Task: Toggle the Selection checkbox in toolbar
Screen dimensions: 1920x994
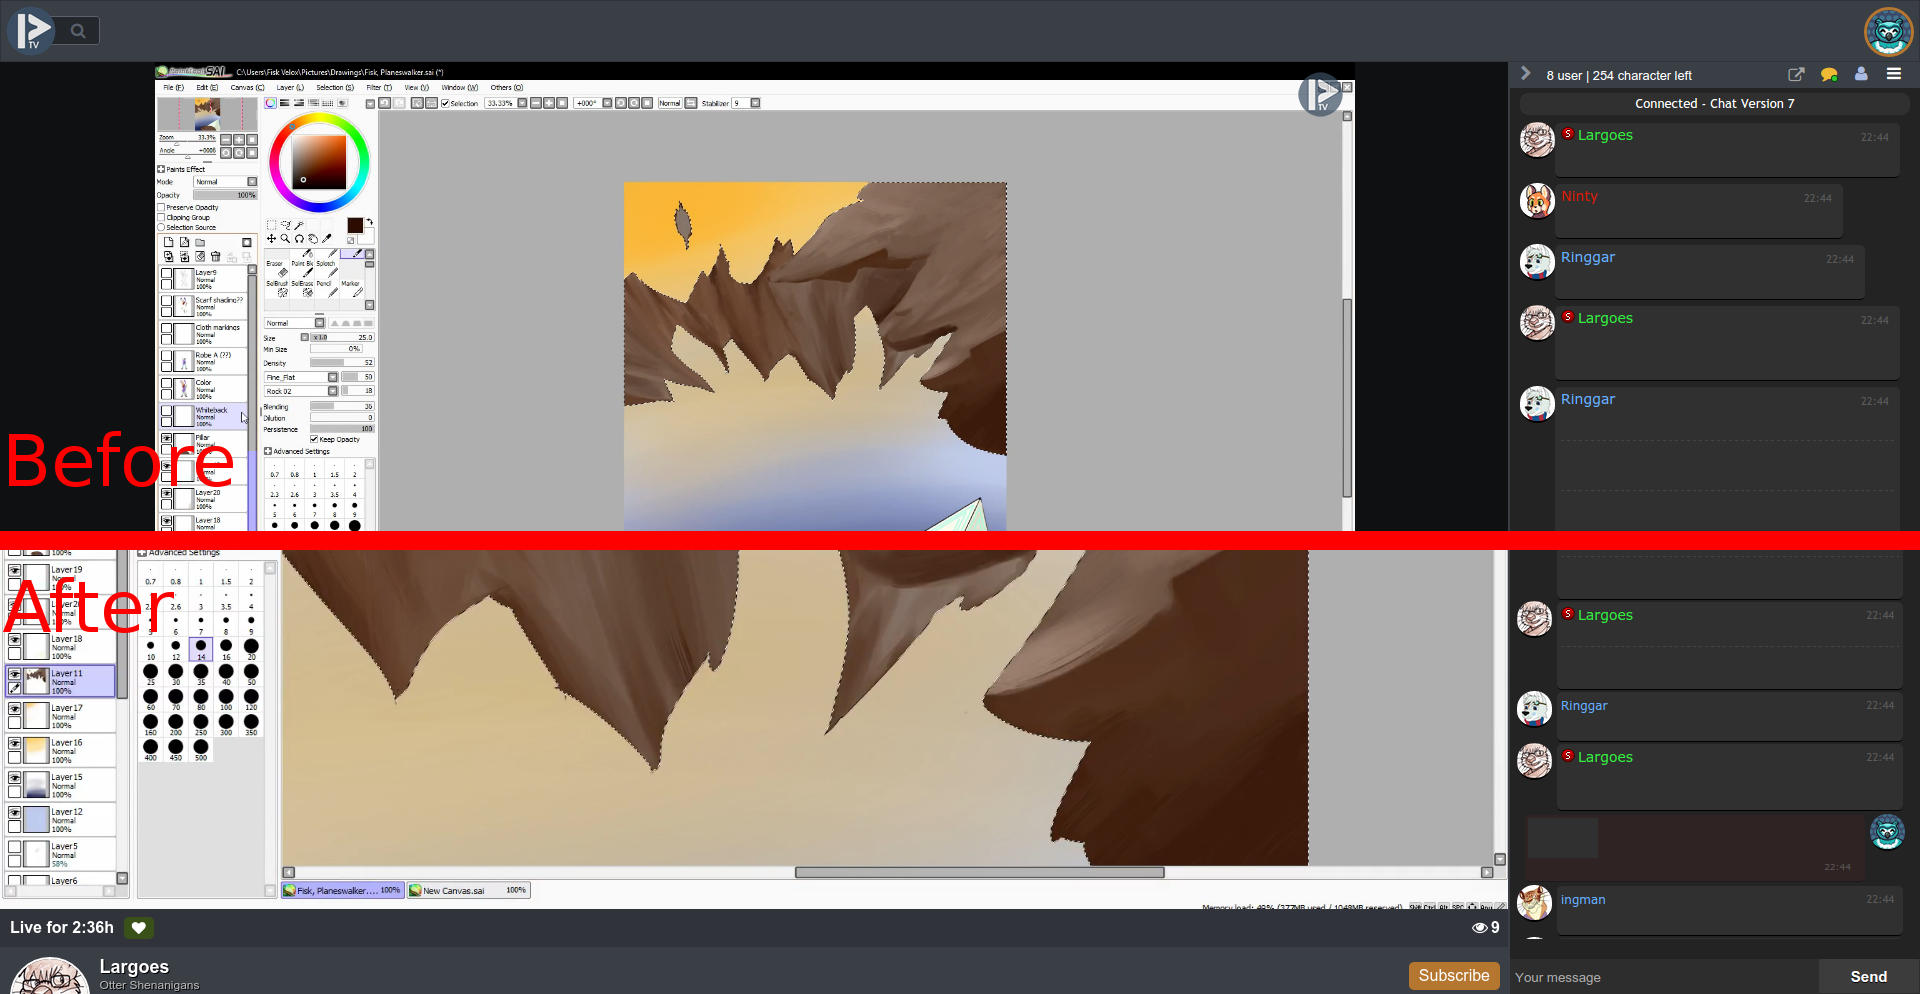Action: coord(445,103)
